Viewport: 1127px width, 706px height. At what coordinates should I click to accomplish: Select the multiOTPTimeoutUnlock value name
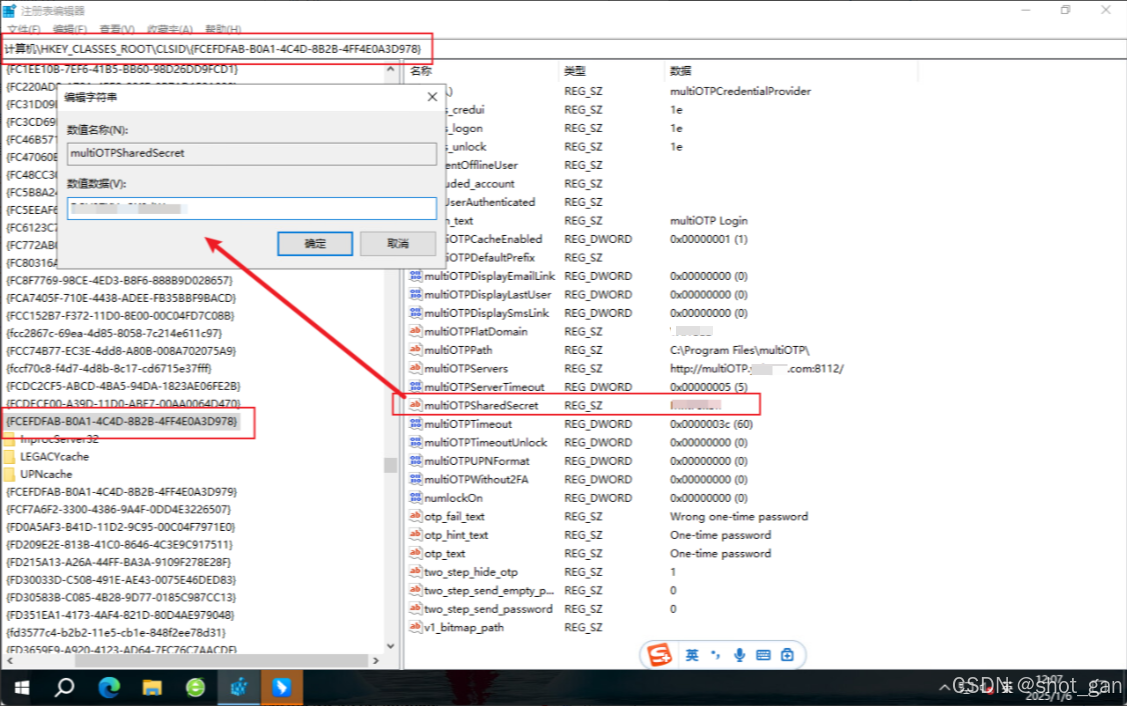tap(486, 443)
